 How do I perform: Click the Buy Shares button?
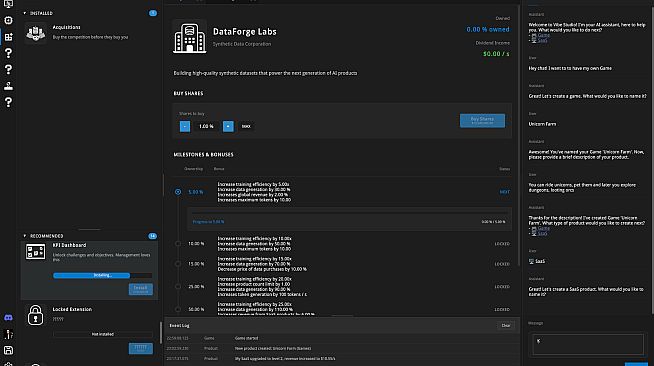point(483,120)
